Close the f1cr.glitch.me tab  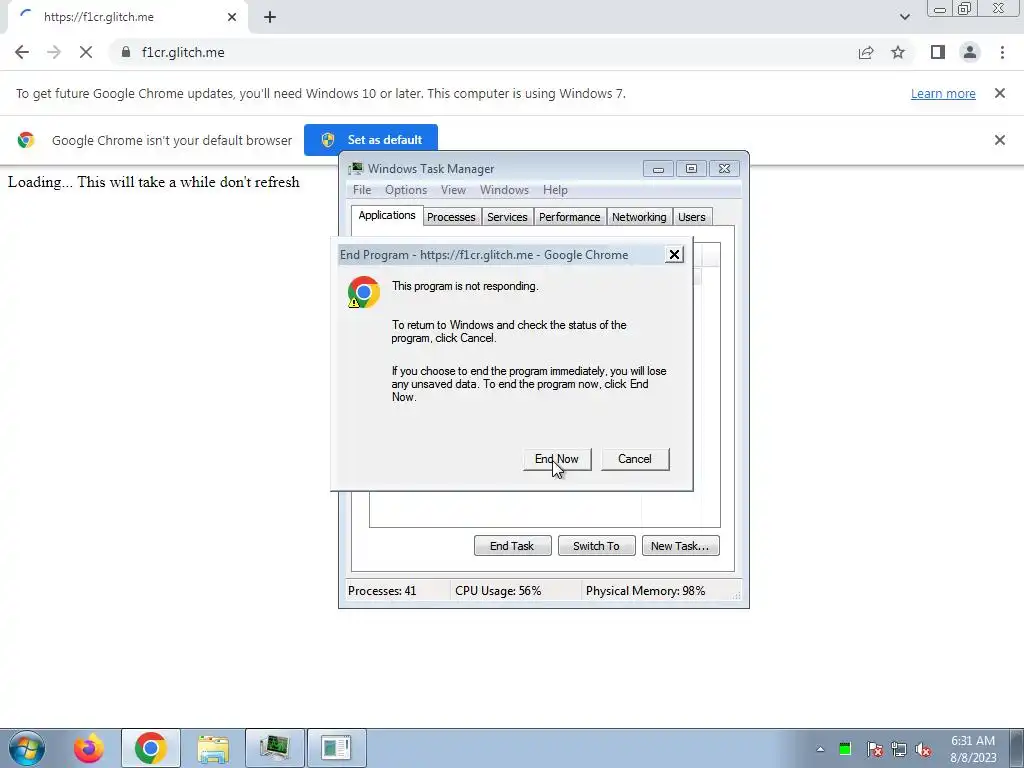(232, 17)
